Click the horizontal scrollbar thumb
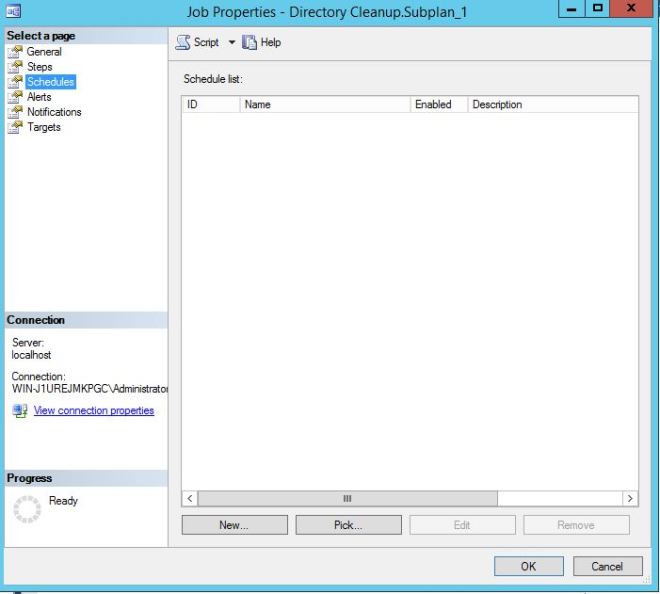 (348, 498)
